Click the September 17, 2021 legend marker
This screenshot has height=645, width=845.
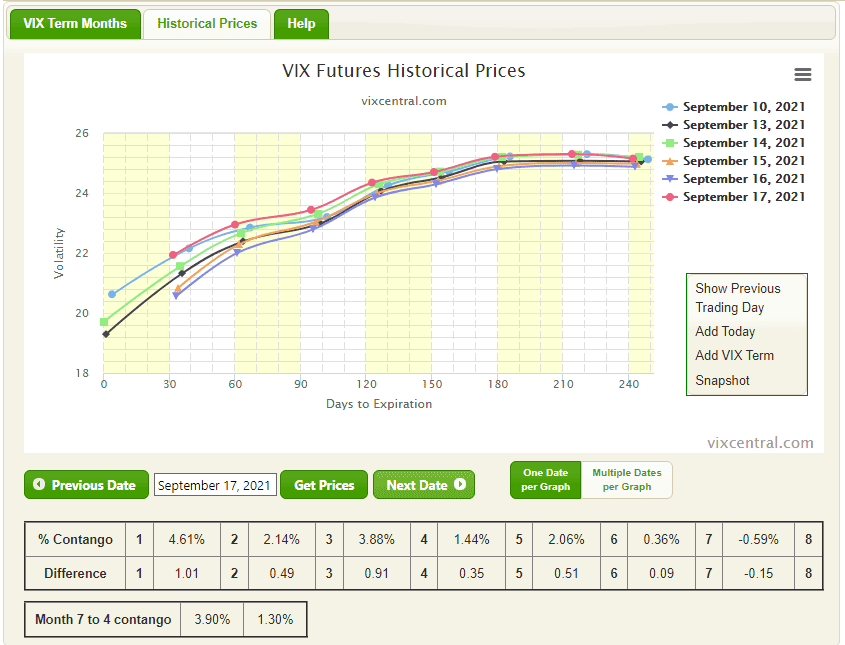pos(670,197)
